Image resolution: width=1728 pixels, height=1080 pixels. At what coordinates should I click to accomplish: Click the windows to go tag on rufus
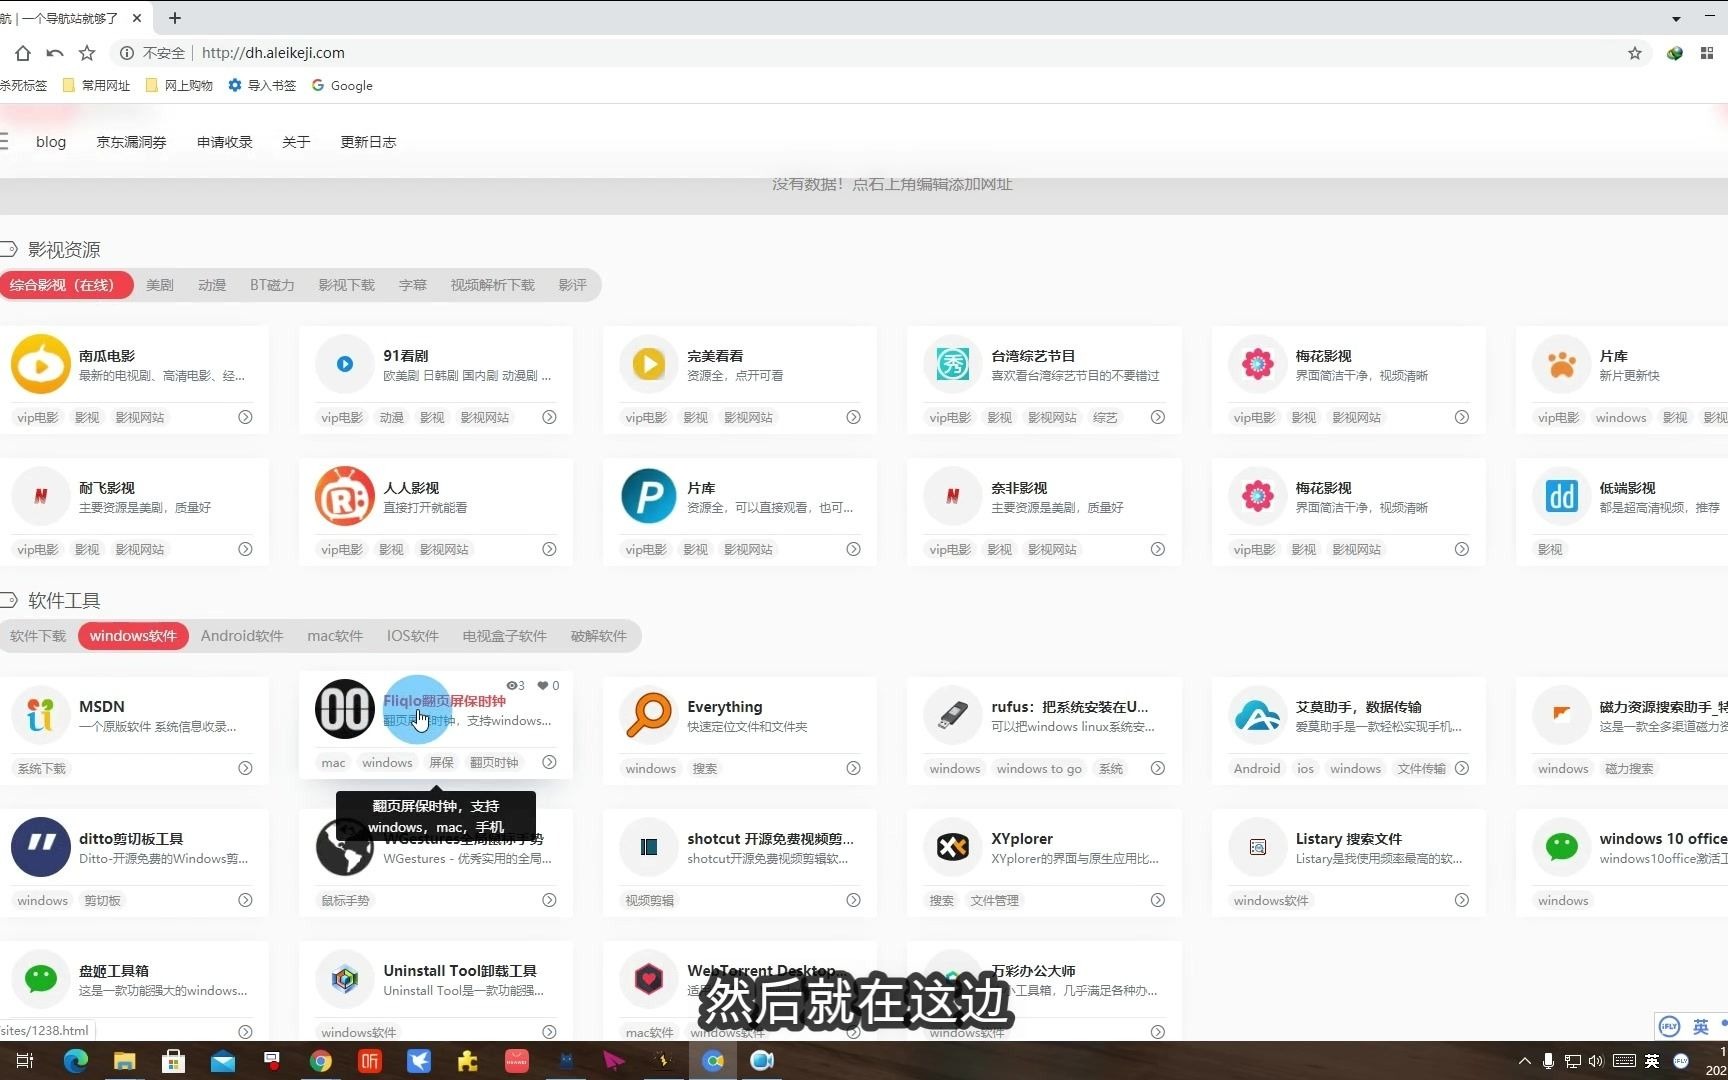(1039, 768)
